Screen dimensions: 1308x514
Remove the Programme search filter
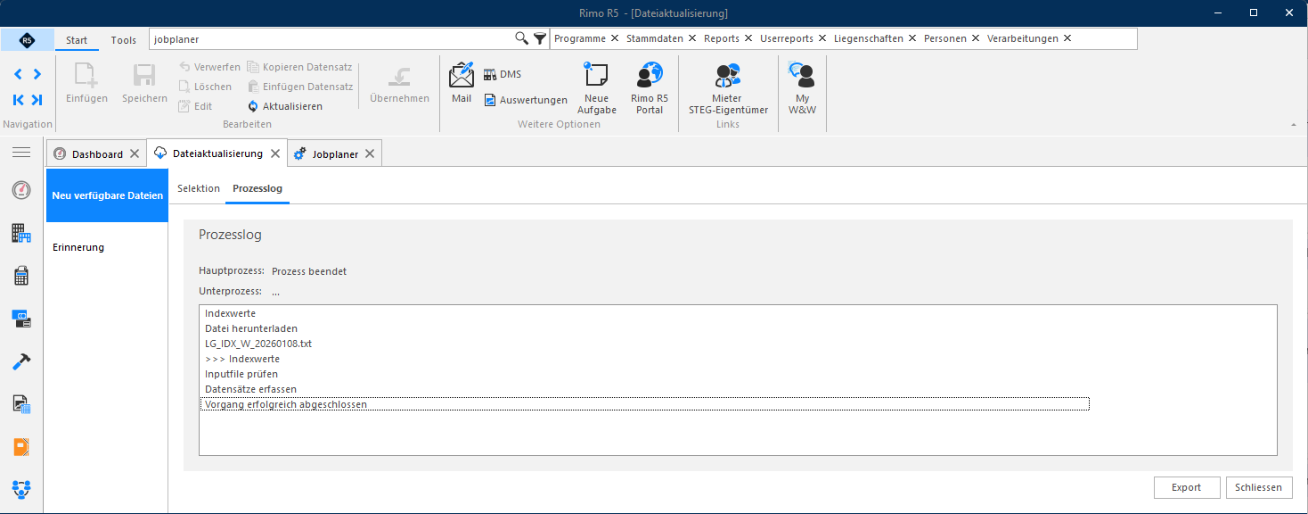pos(614,38)
